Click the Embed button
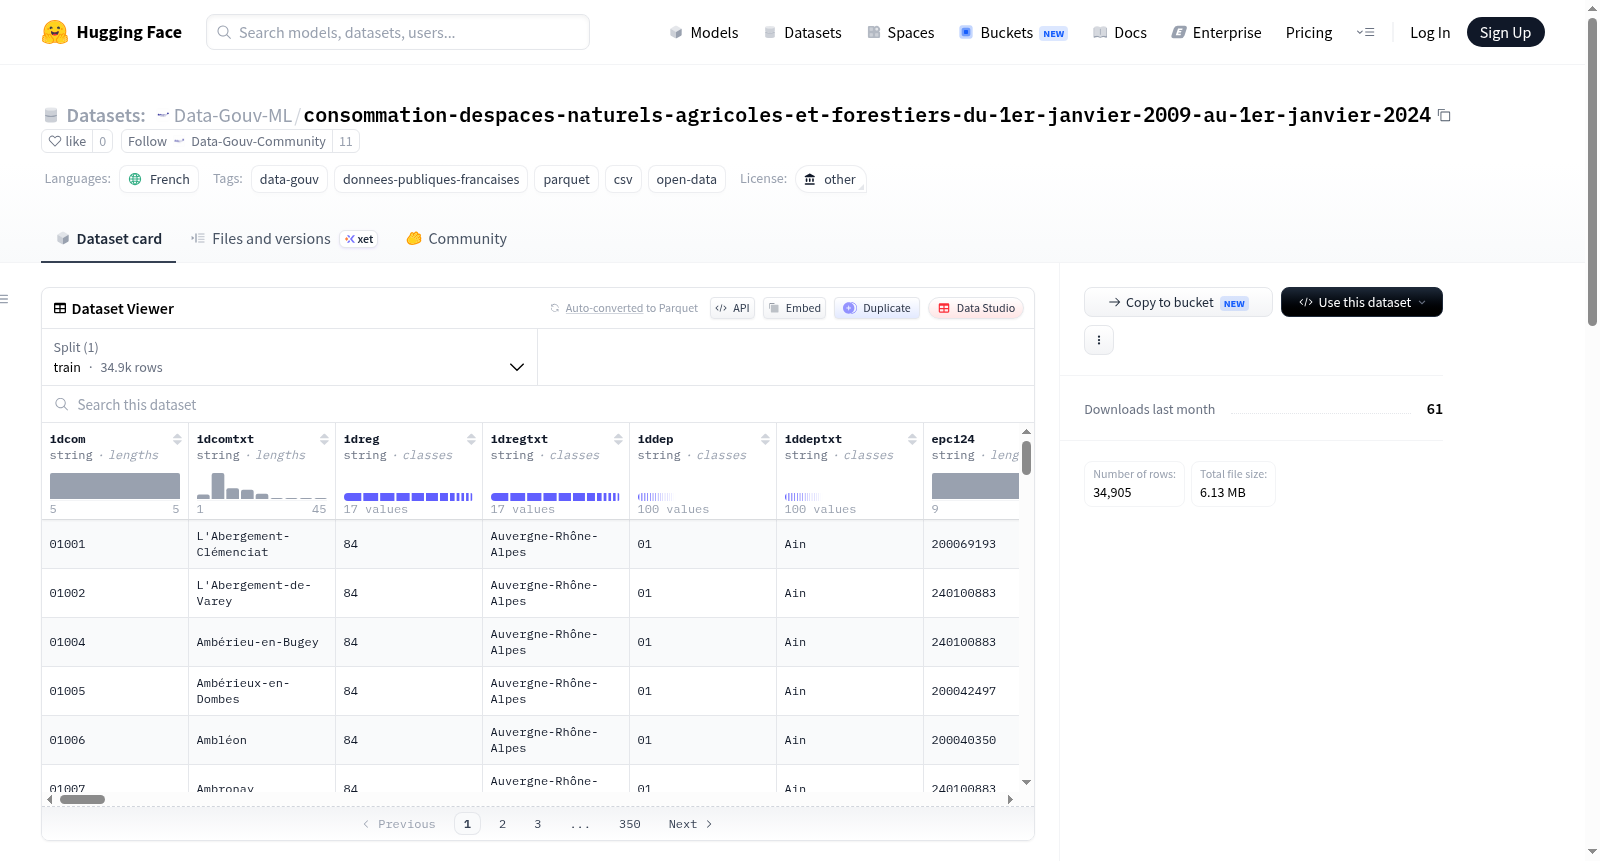The width and height of the screenshot is (1600, 861). tap(794, 308)
